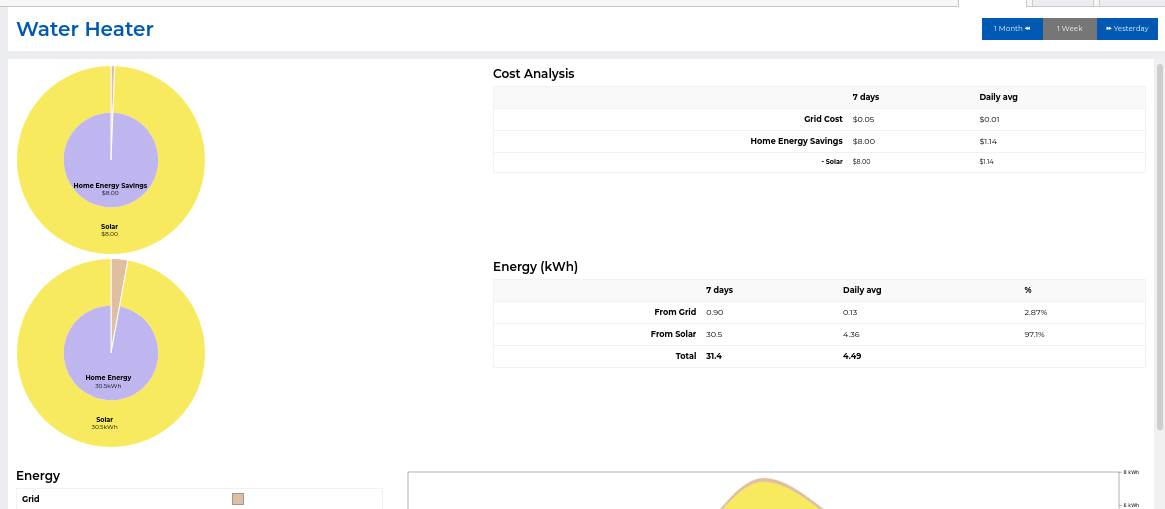Select the From Solar row label
Viewport: 1165px width, 509px height.
tap(673, 334)
